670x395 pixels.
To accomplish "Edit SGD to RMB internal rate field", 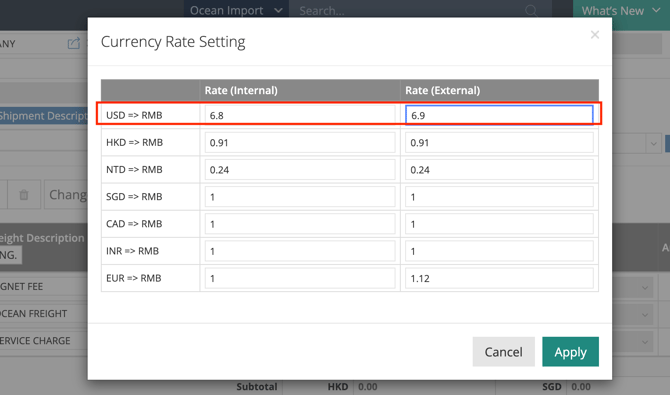I will (300, 197).
